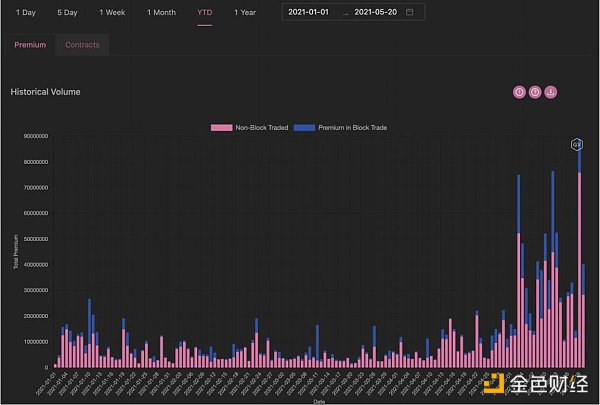The image size is (600, 405).
Task: Switch to the Contracts tab
Action: (x=82, y=45)
